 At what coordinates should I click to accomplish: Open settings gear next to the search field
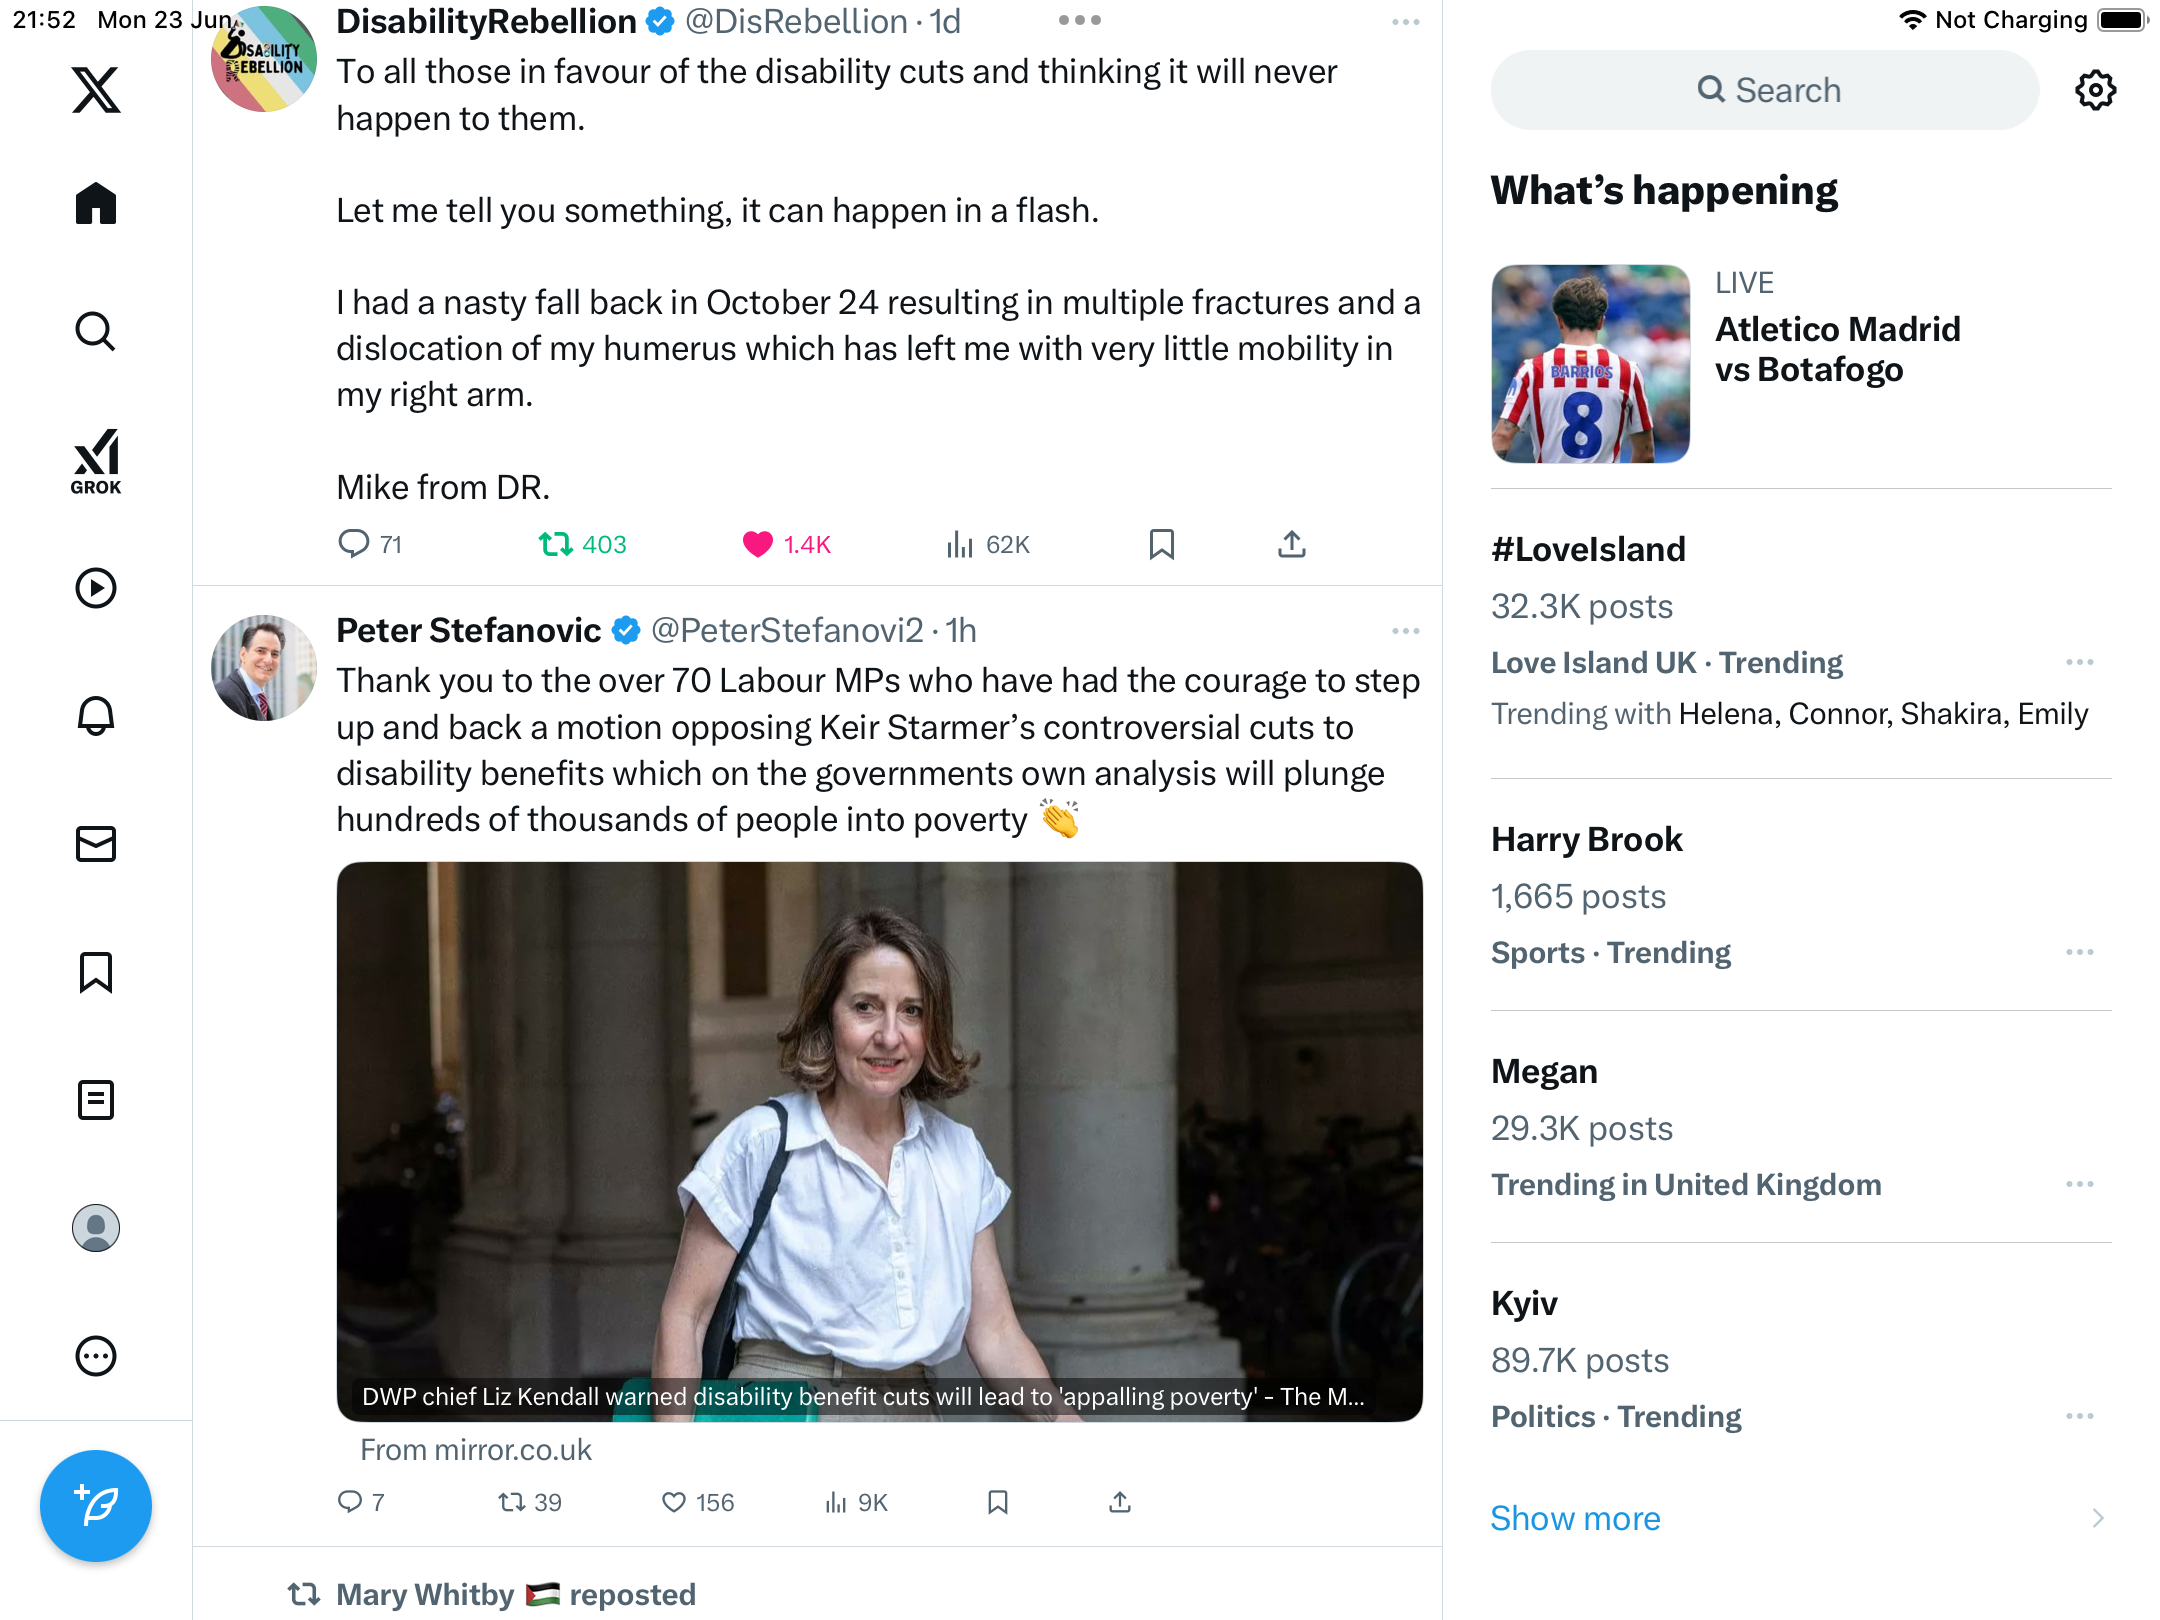2095,90
